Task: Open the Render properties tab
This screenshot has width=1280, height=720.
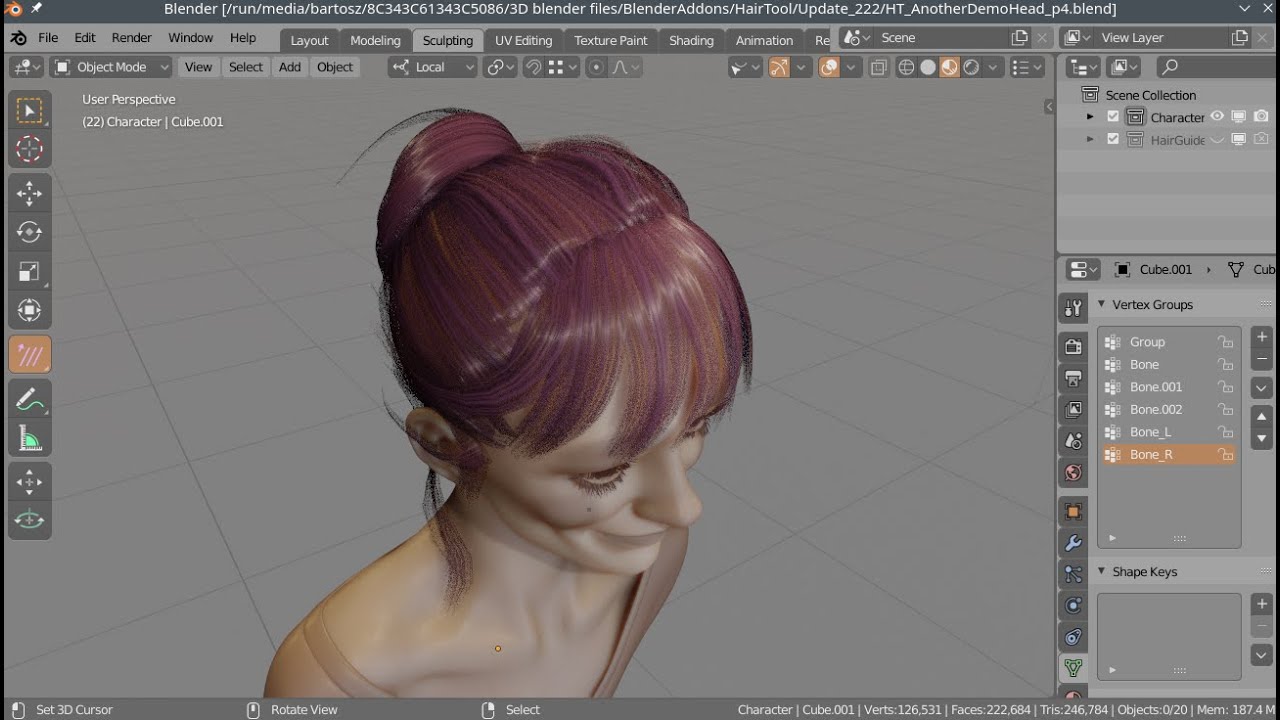Action: tap(1073, 347)
